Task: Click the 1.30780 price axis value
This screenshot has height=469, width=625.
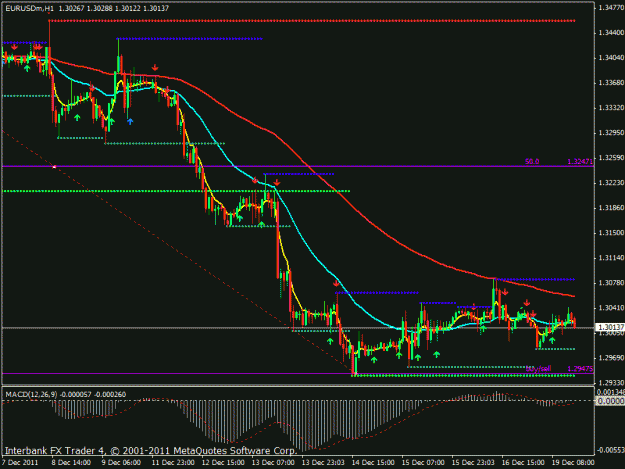Action: [x=611, y=283]
